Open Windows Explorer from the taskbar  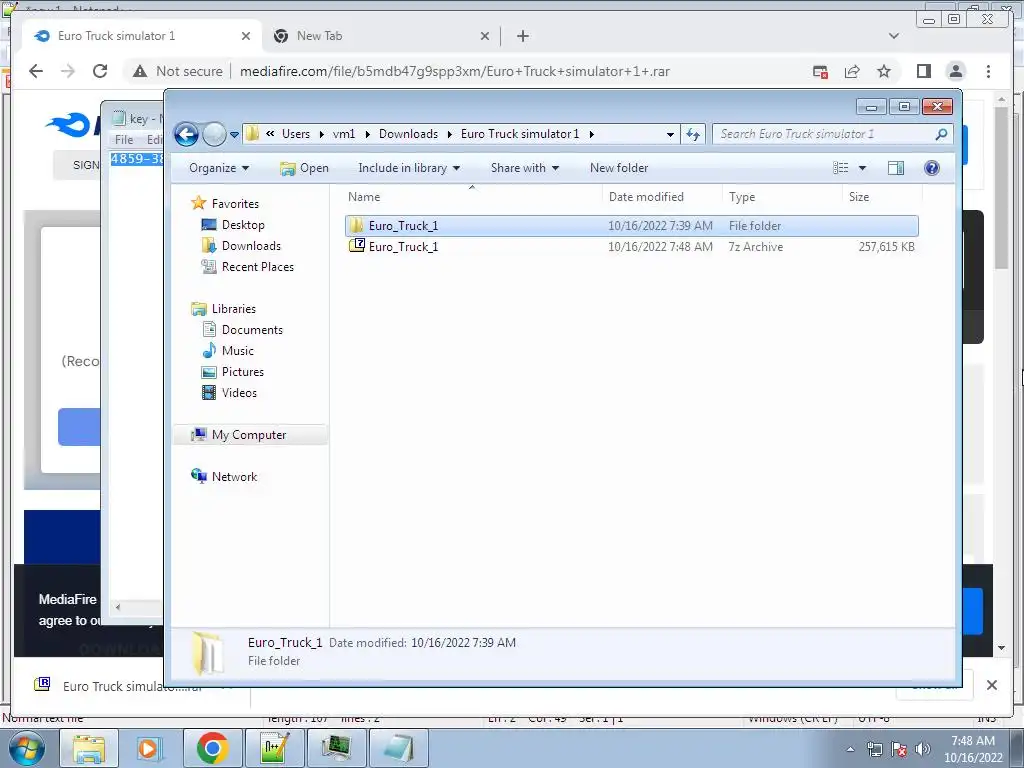point(89,748)
